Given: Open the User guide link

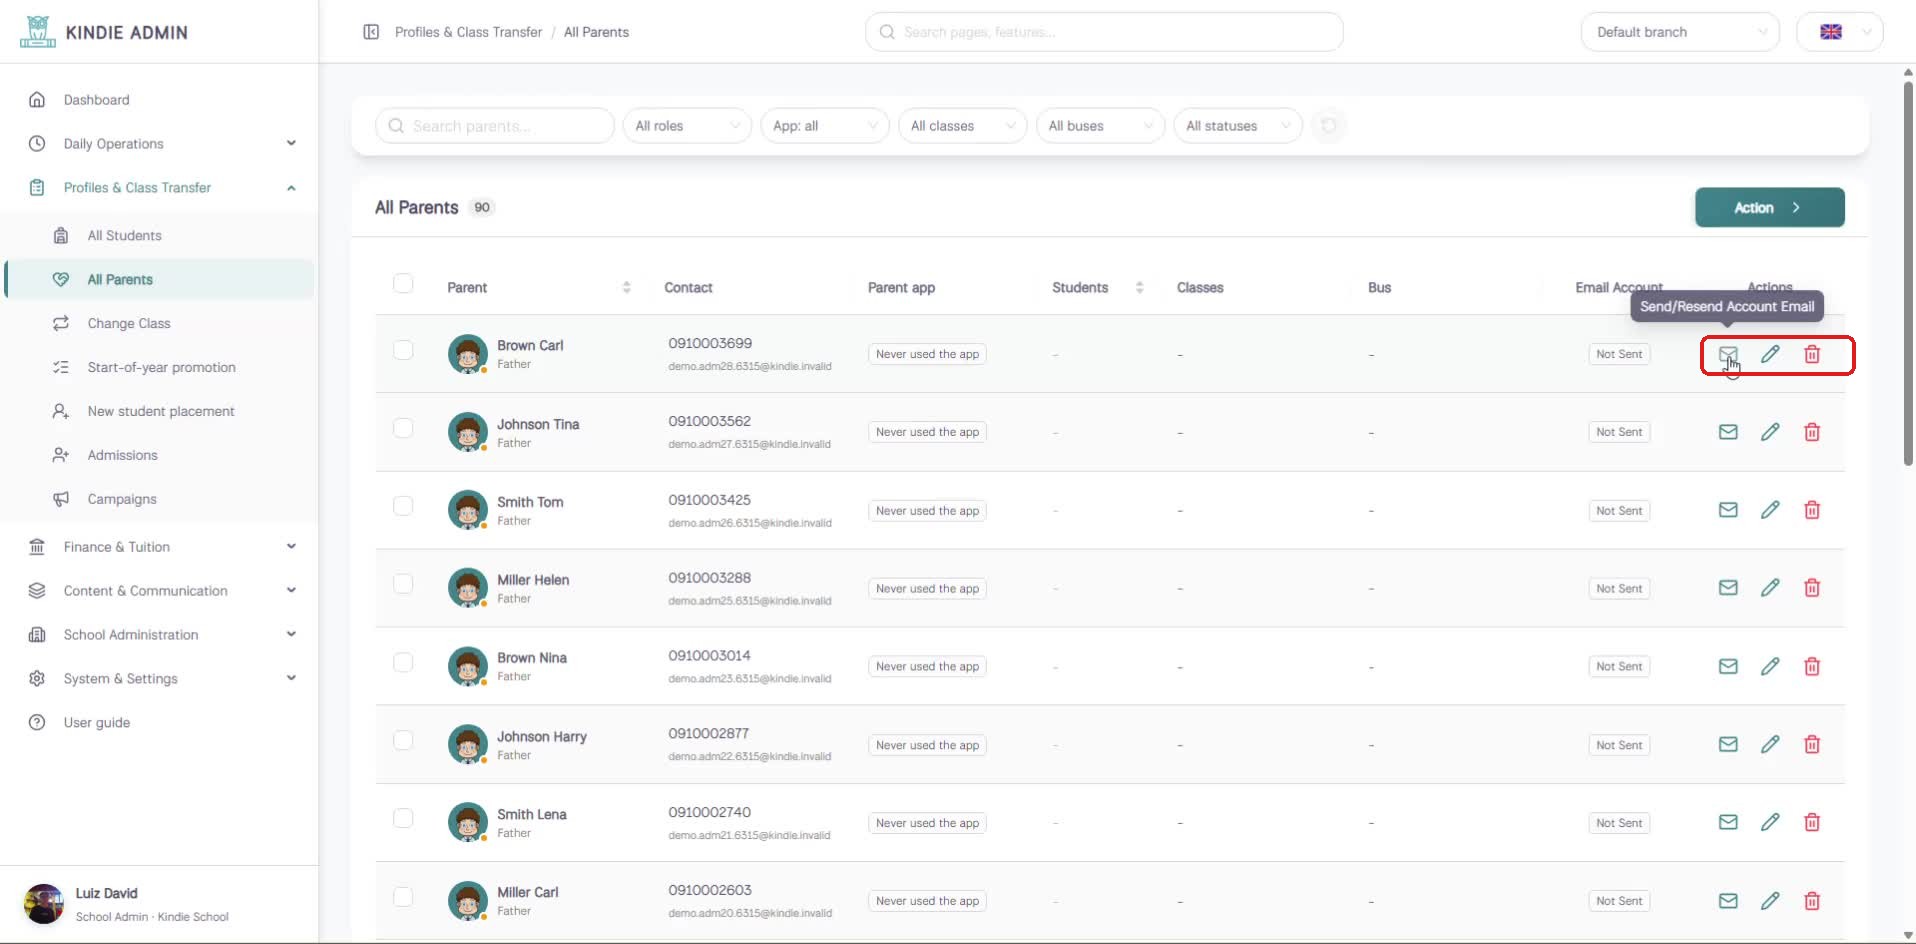Looking at the screenshot, I should point(97,722).
